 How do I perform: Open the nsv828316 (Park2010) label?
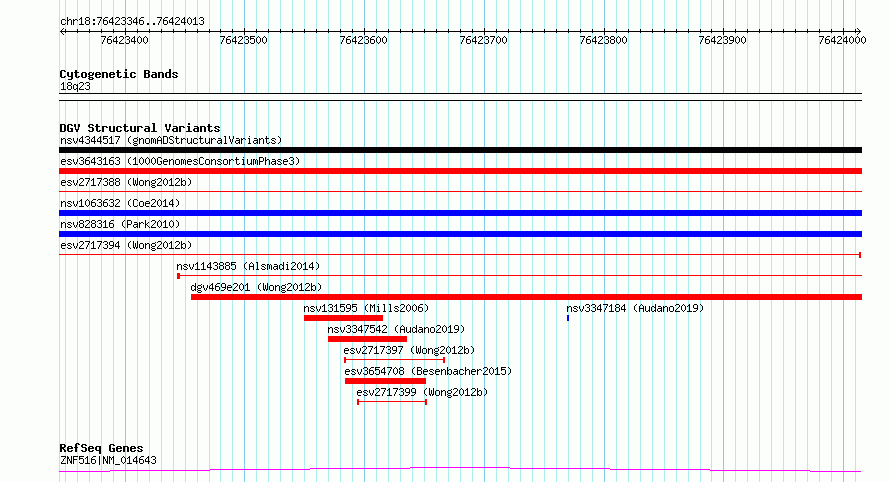pyautogui.click(x=120, y=224)
